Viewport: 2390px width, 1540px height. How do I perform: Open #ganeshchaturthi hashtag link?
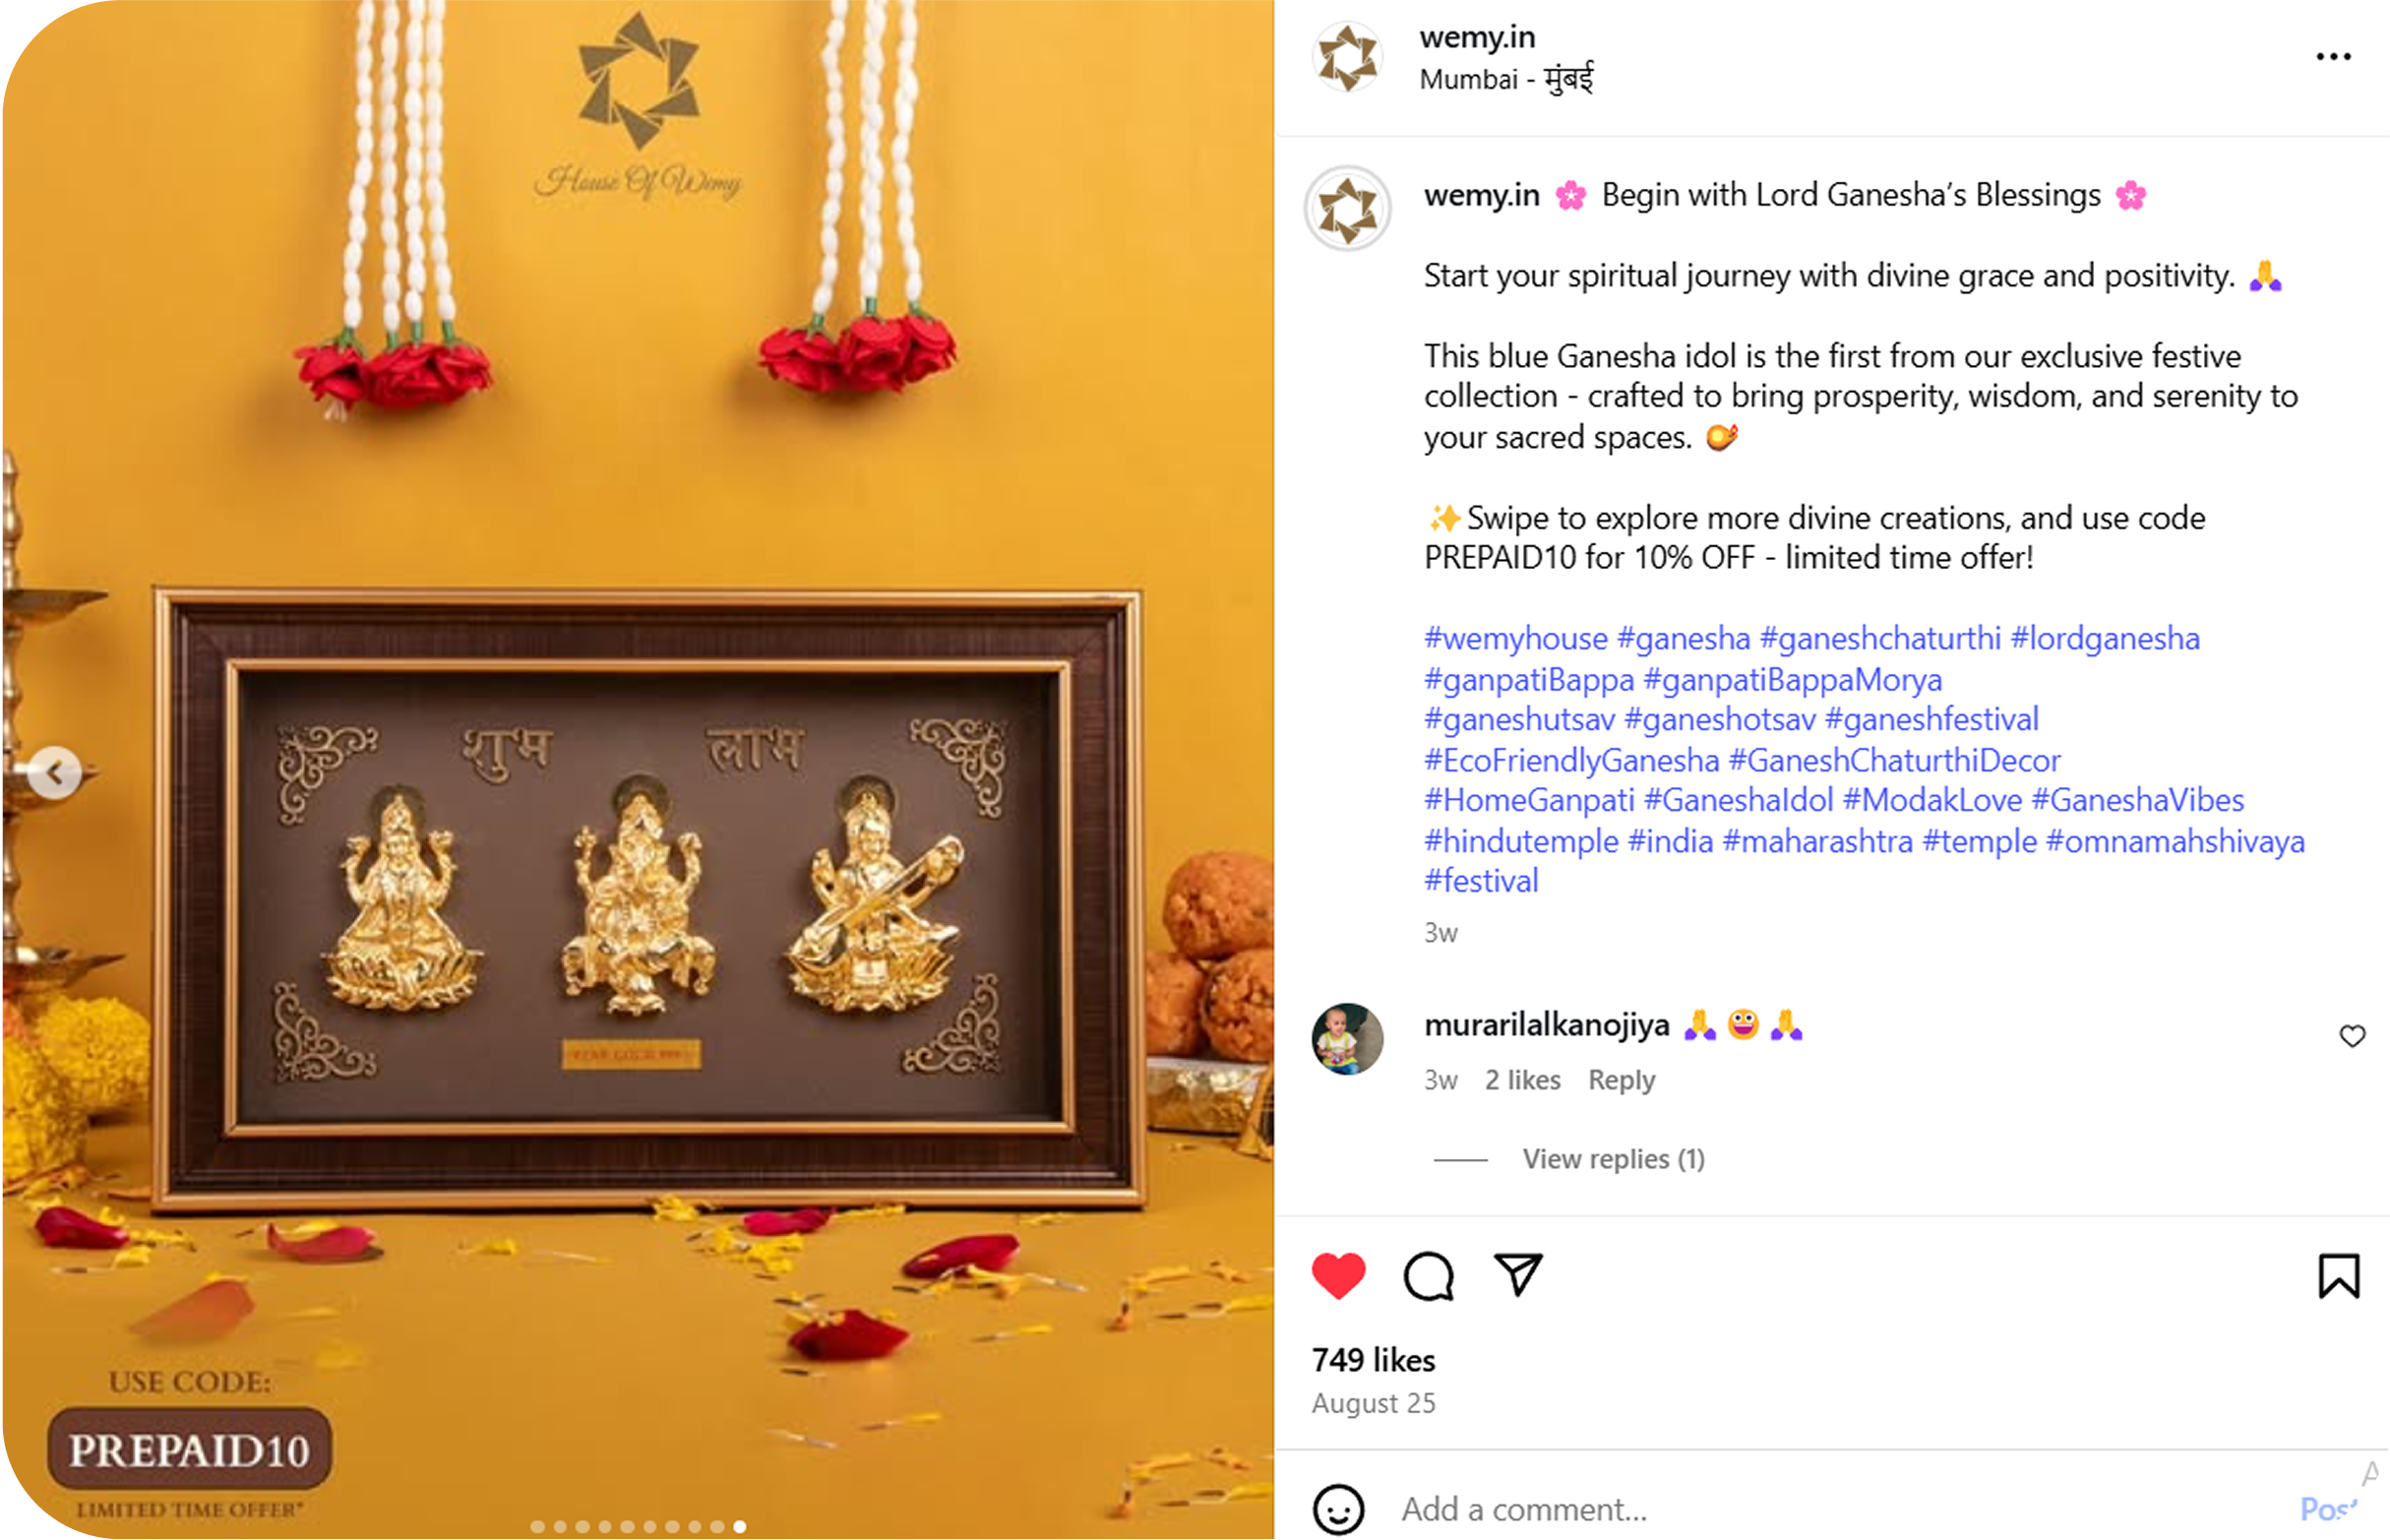coord(1880,638)
